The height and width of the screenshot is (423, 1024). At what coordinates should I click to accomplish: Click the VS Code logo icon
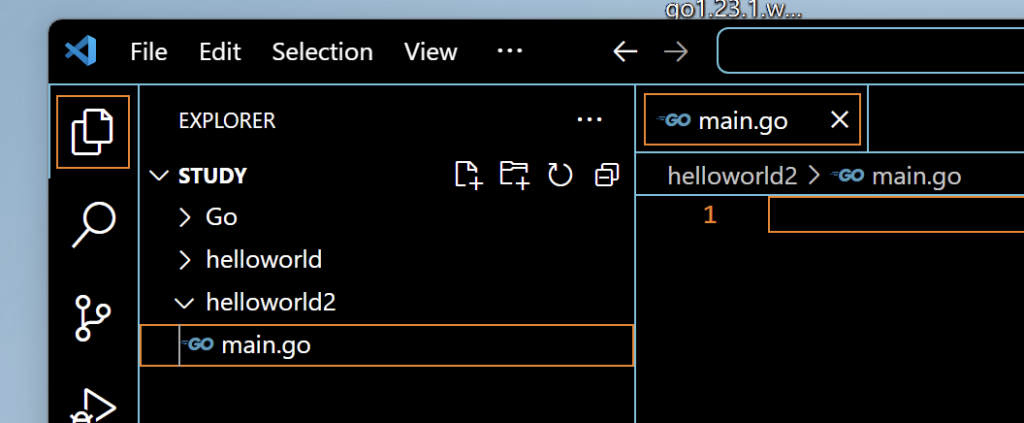(x=81, y=51)
